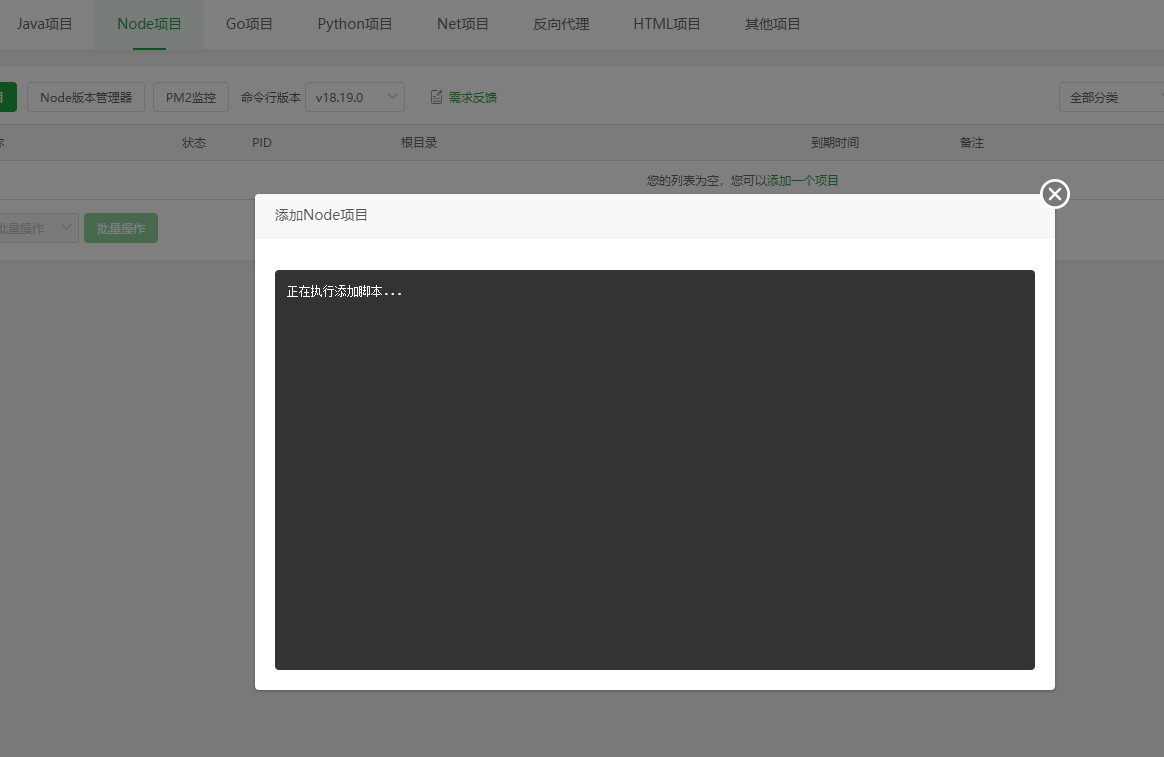Open the HTML项目 tab
The image size is (1164, 757).
(x=667, y=24)
